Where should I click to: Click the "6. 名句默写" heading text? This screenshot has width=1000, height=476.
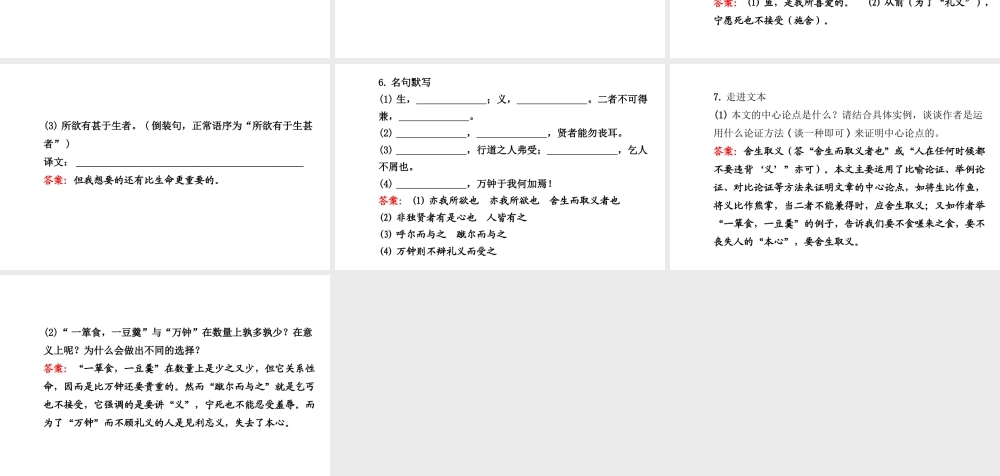click(x=404, y=82)
